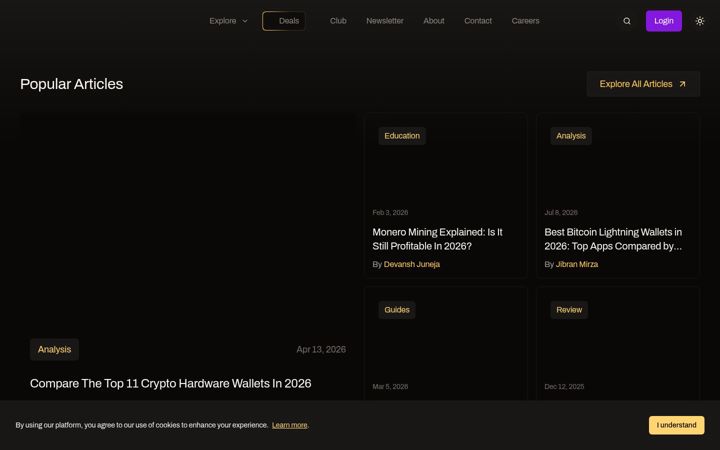Click the Apr 13, 2026 date text
The width and height of the screenshot is (720, 450).
[x=321, y=349]
